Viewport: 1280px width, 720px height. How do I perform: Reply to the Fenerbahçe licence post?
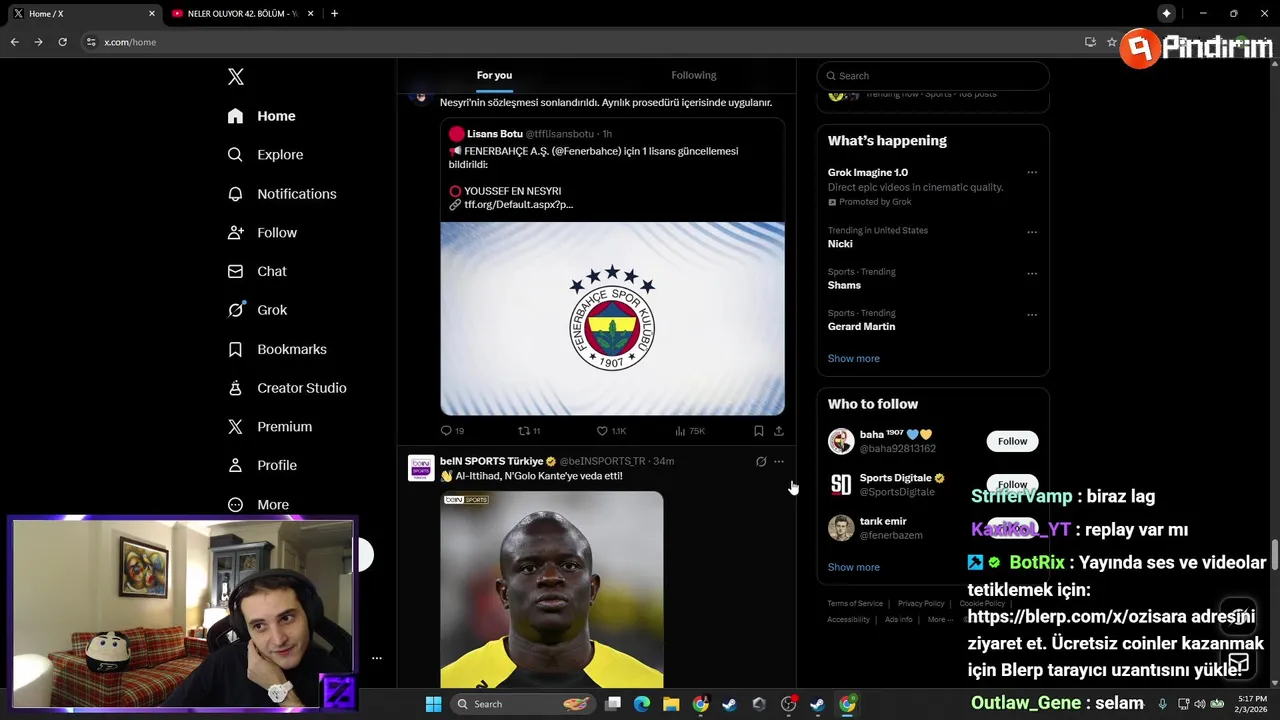tap(452, 431)
